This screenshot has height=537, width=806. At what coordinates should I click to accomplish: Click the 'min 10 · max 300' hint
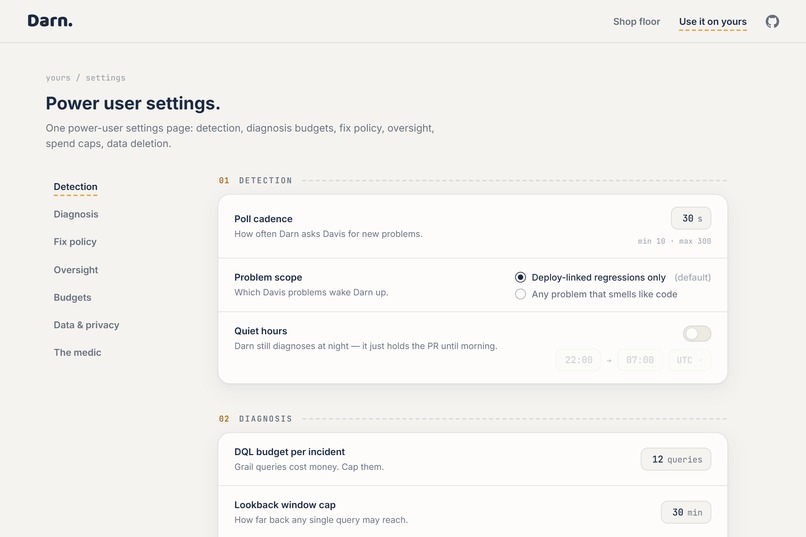click(x=674, y=241)
